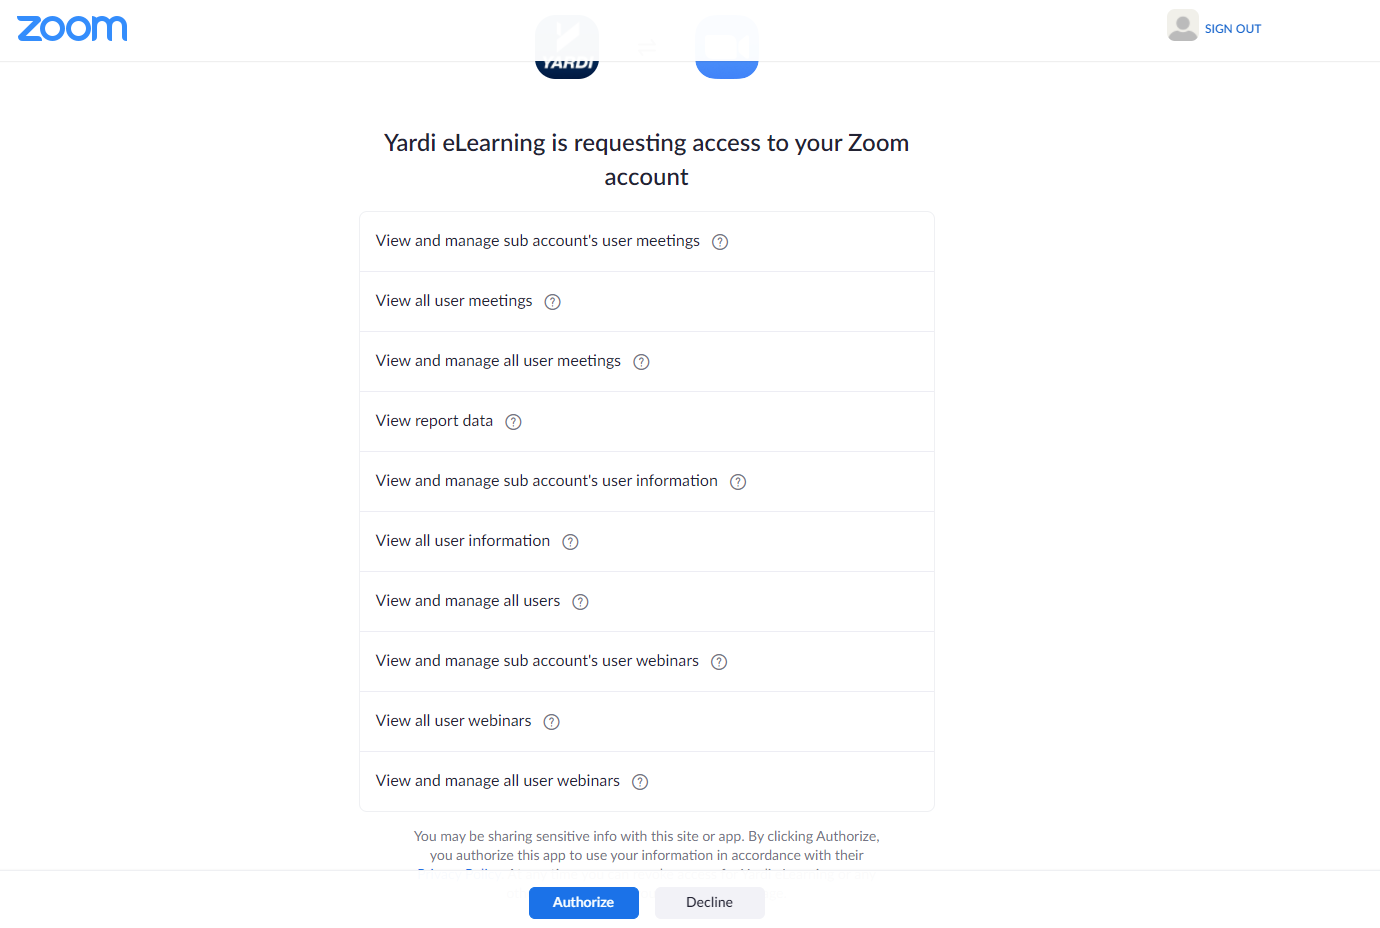Viewport: 1380px width, 928px height.
Task: Click the View all user webinars permission text
Action: pyautogui.click(x=454, y=721)
